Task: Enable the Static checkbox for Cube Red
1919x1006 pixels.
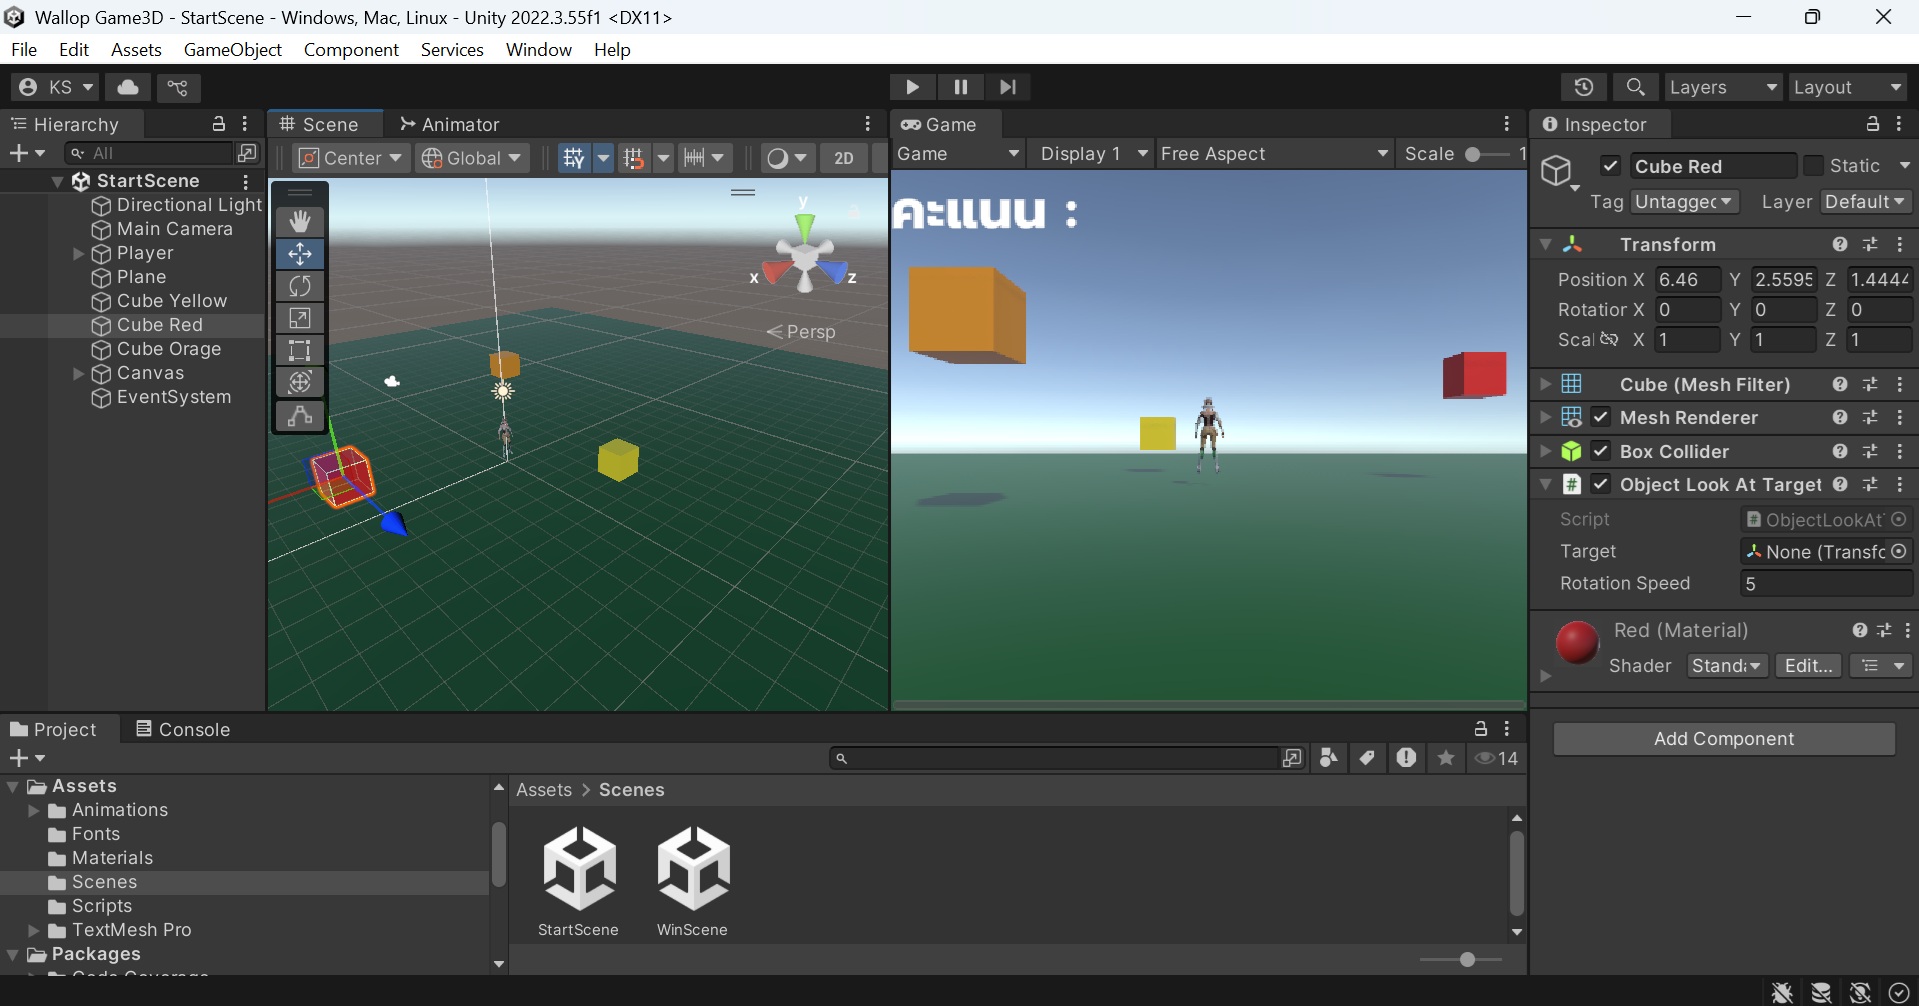Action: 1812,165
